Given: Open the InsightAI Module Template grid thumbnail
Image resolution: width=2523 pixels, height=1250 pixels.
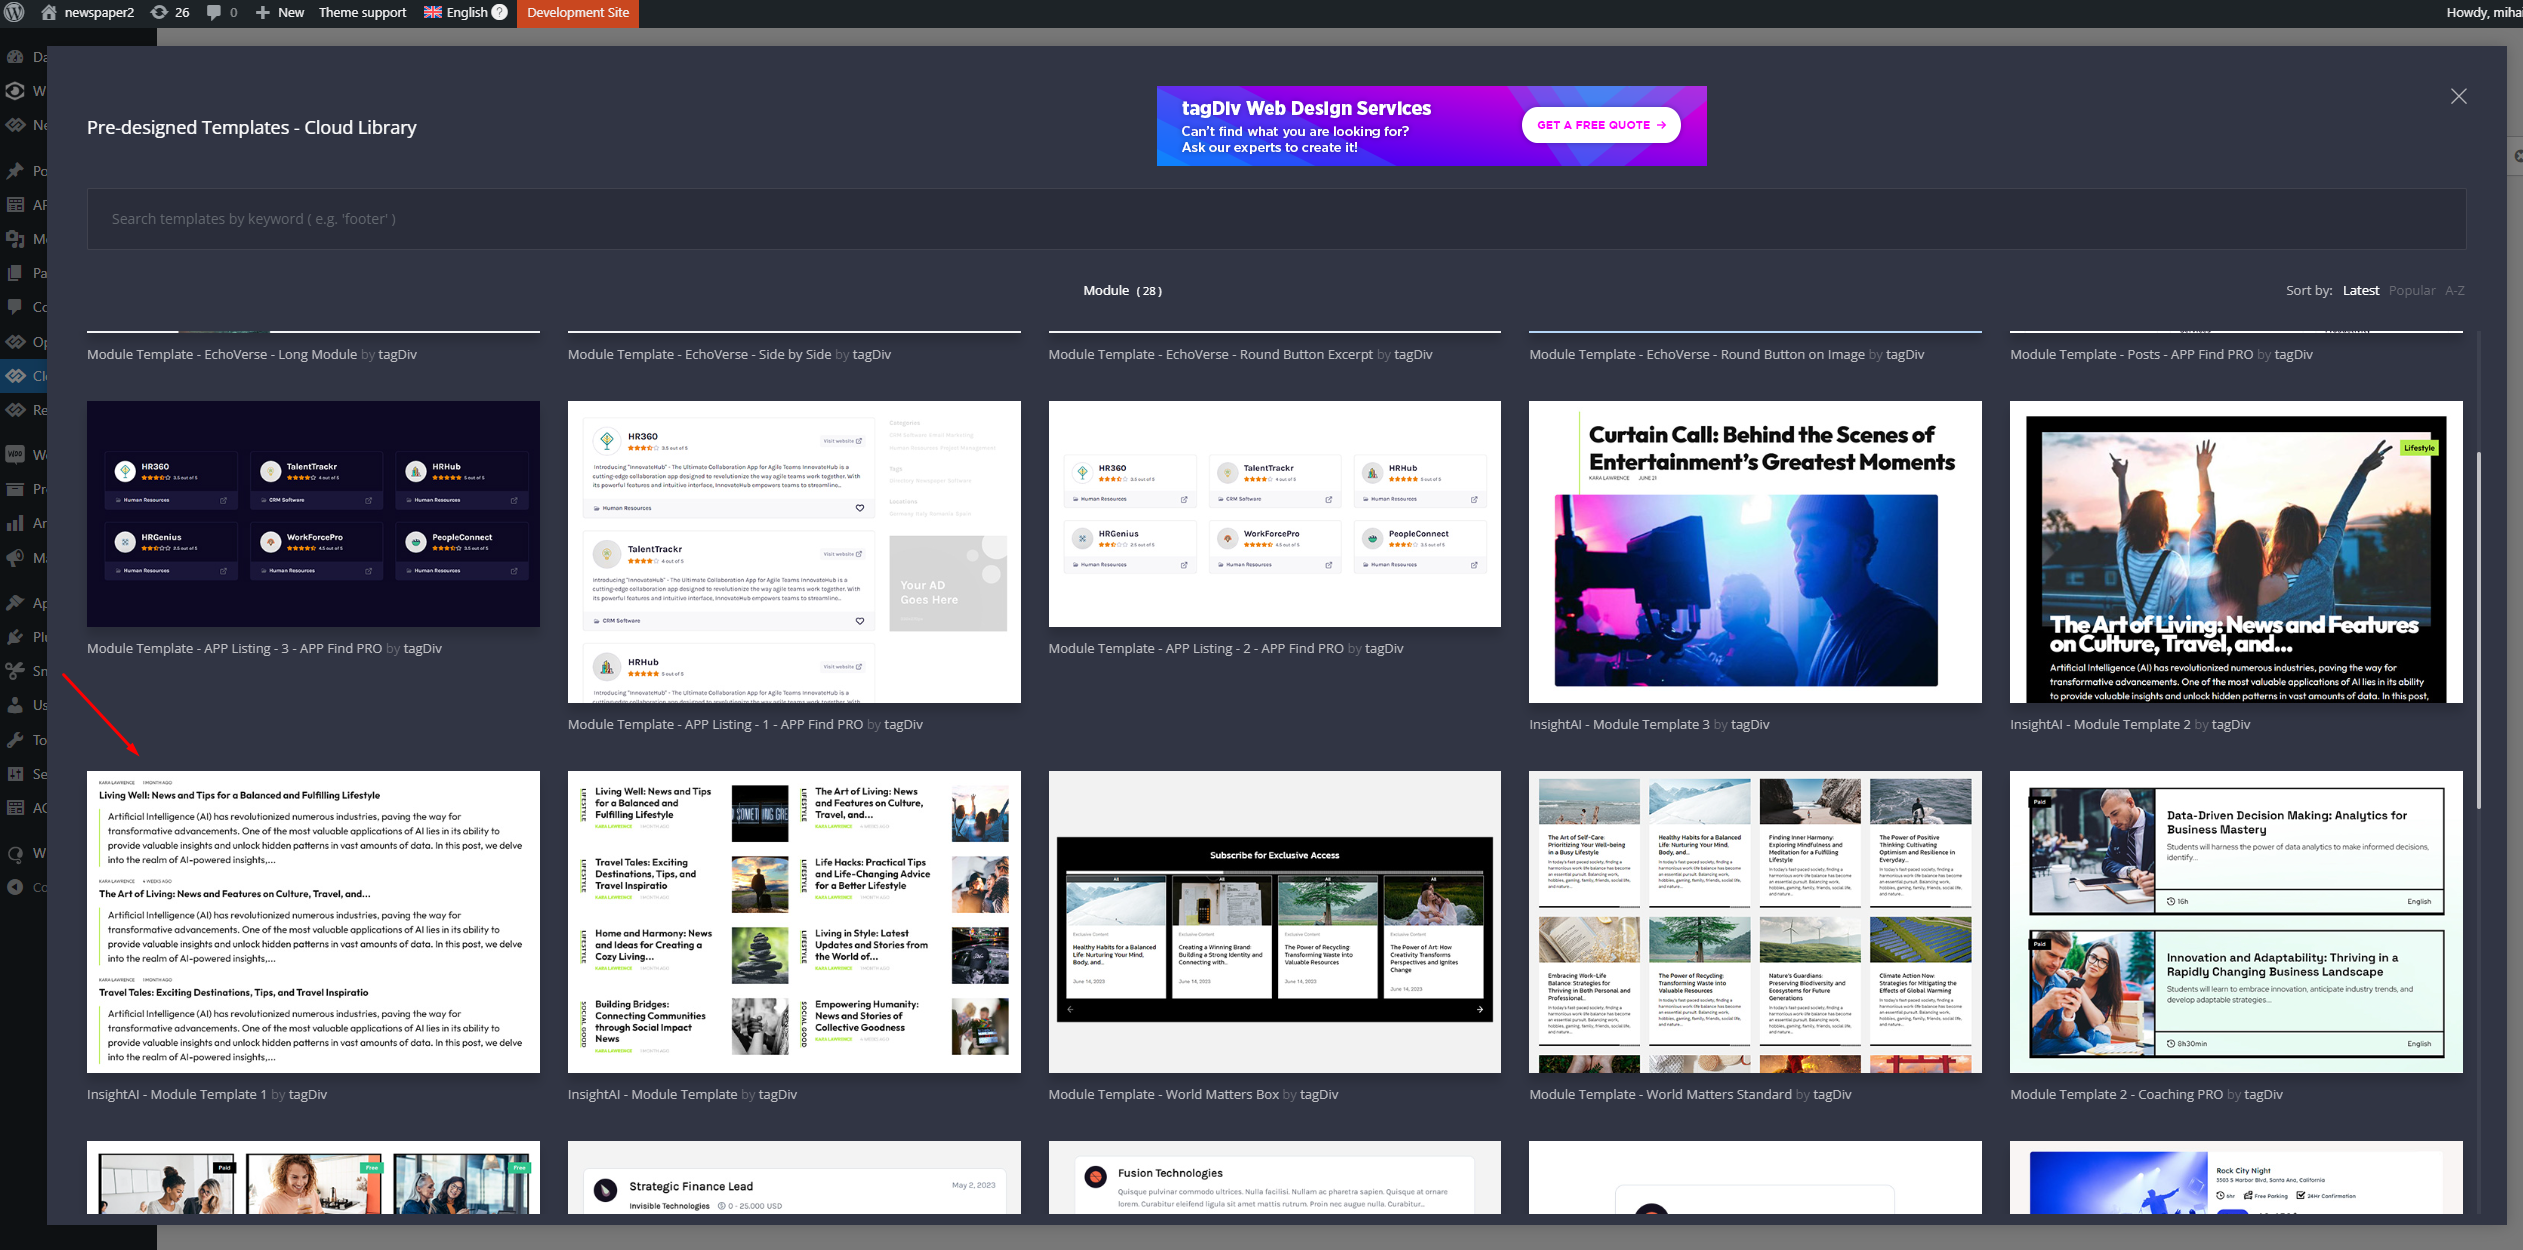Looking at the screenshot, I should 794,922.
